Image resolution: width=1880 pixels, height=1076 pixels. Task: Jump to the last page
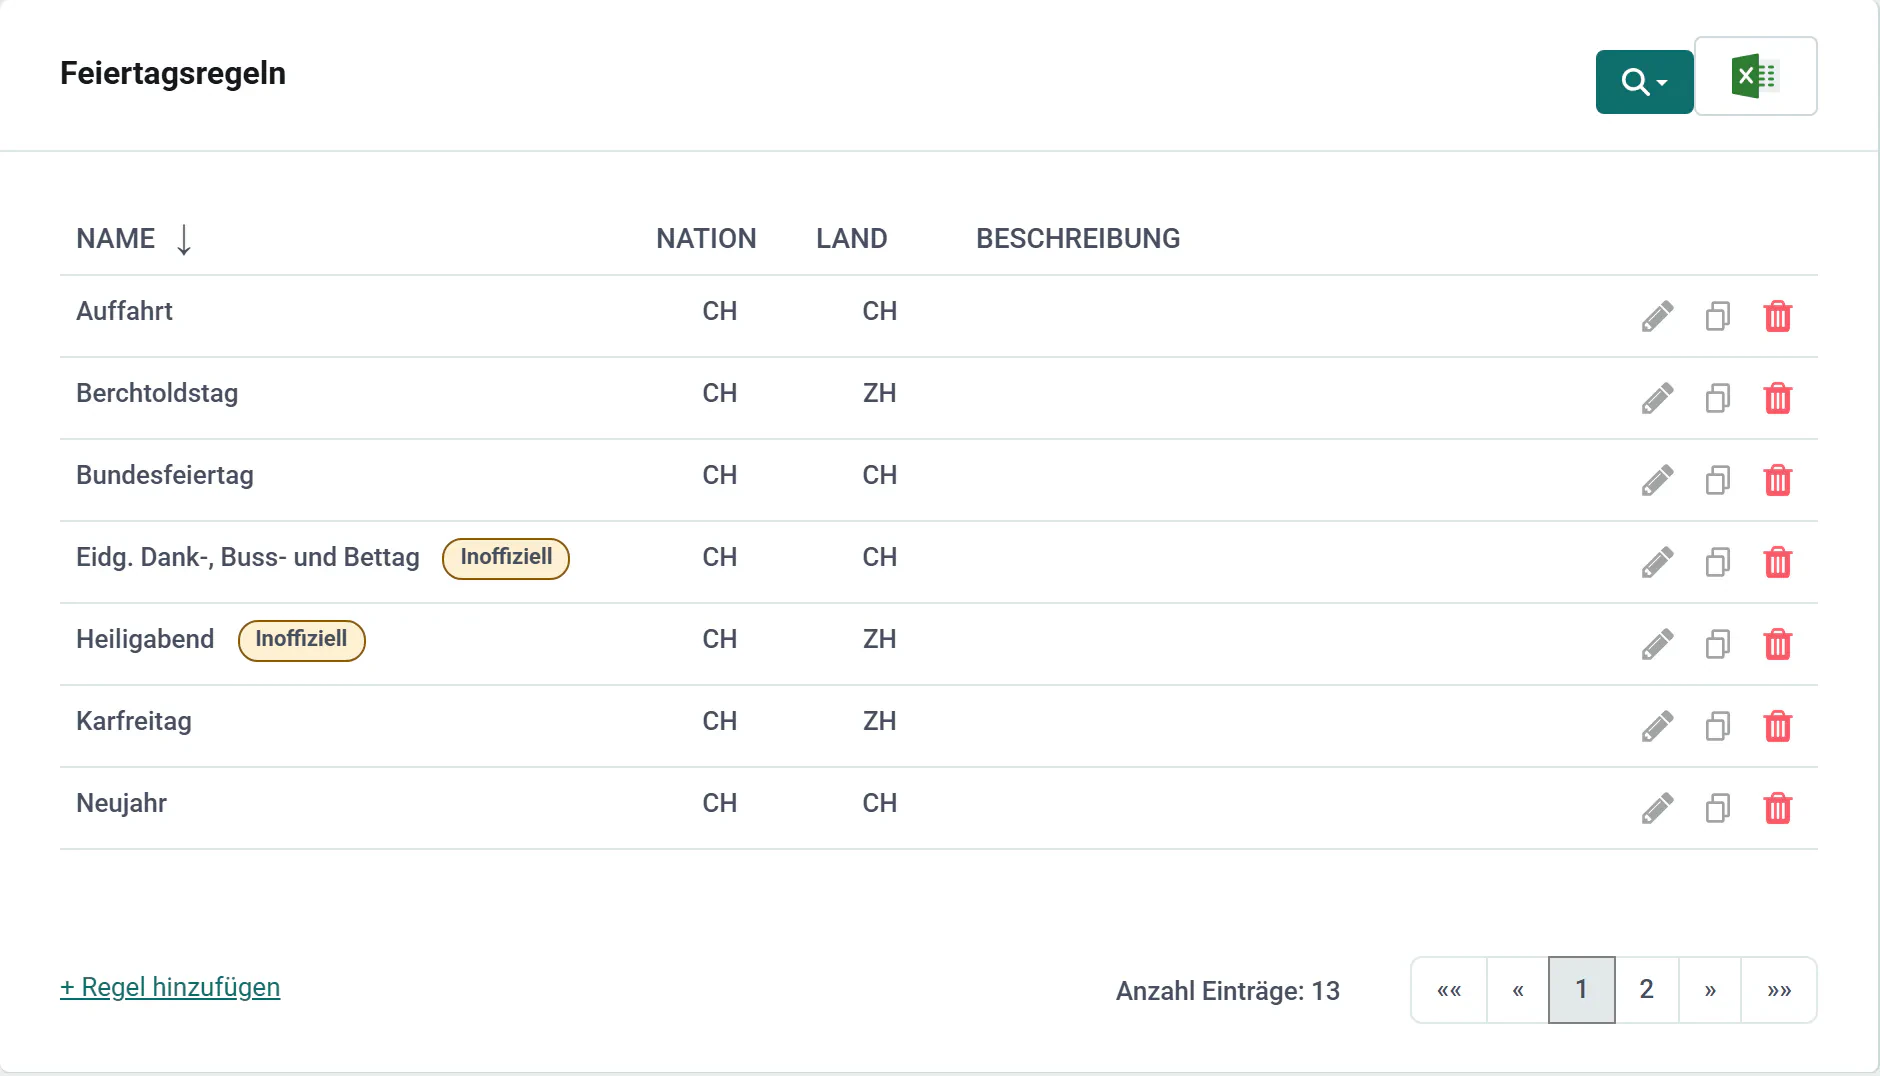point(1779,990)
